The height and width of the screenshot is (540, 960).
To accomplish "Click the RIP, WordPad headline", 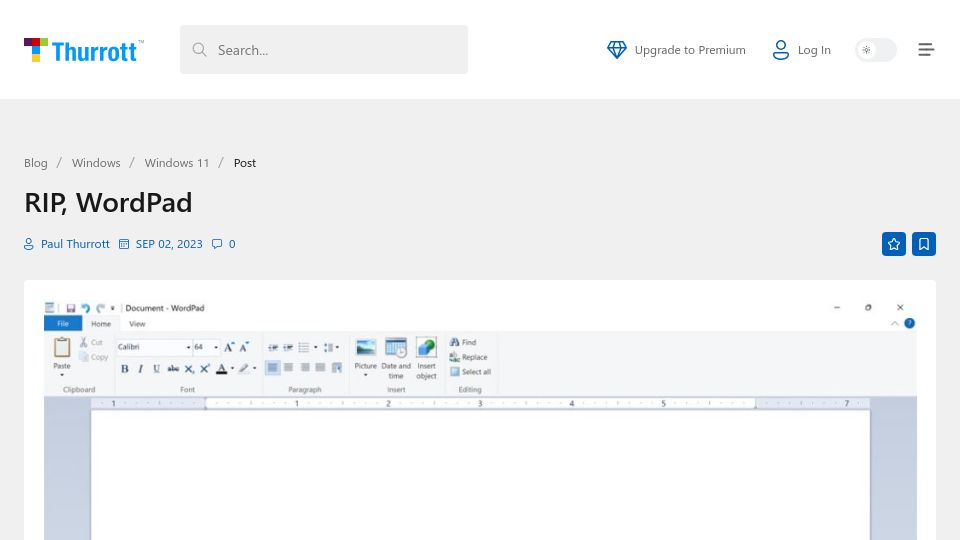I will (108, 202).
